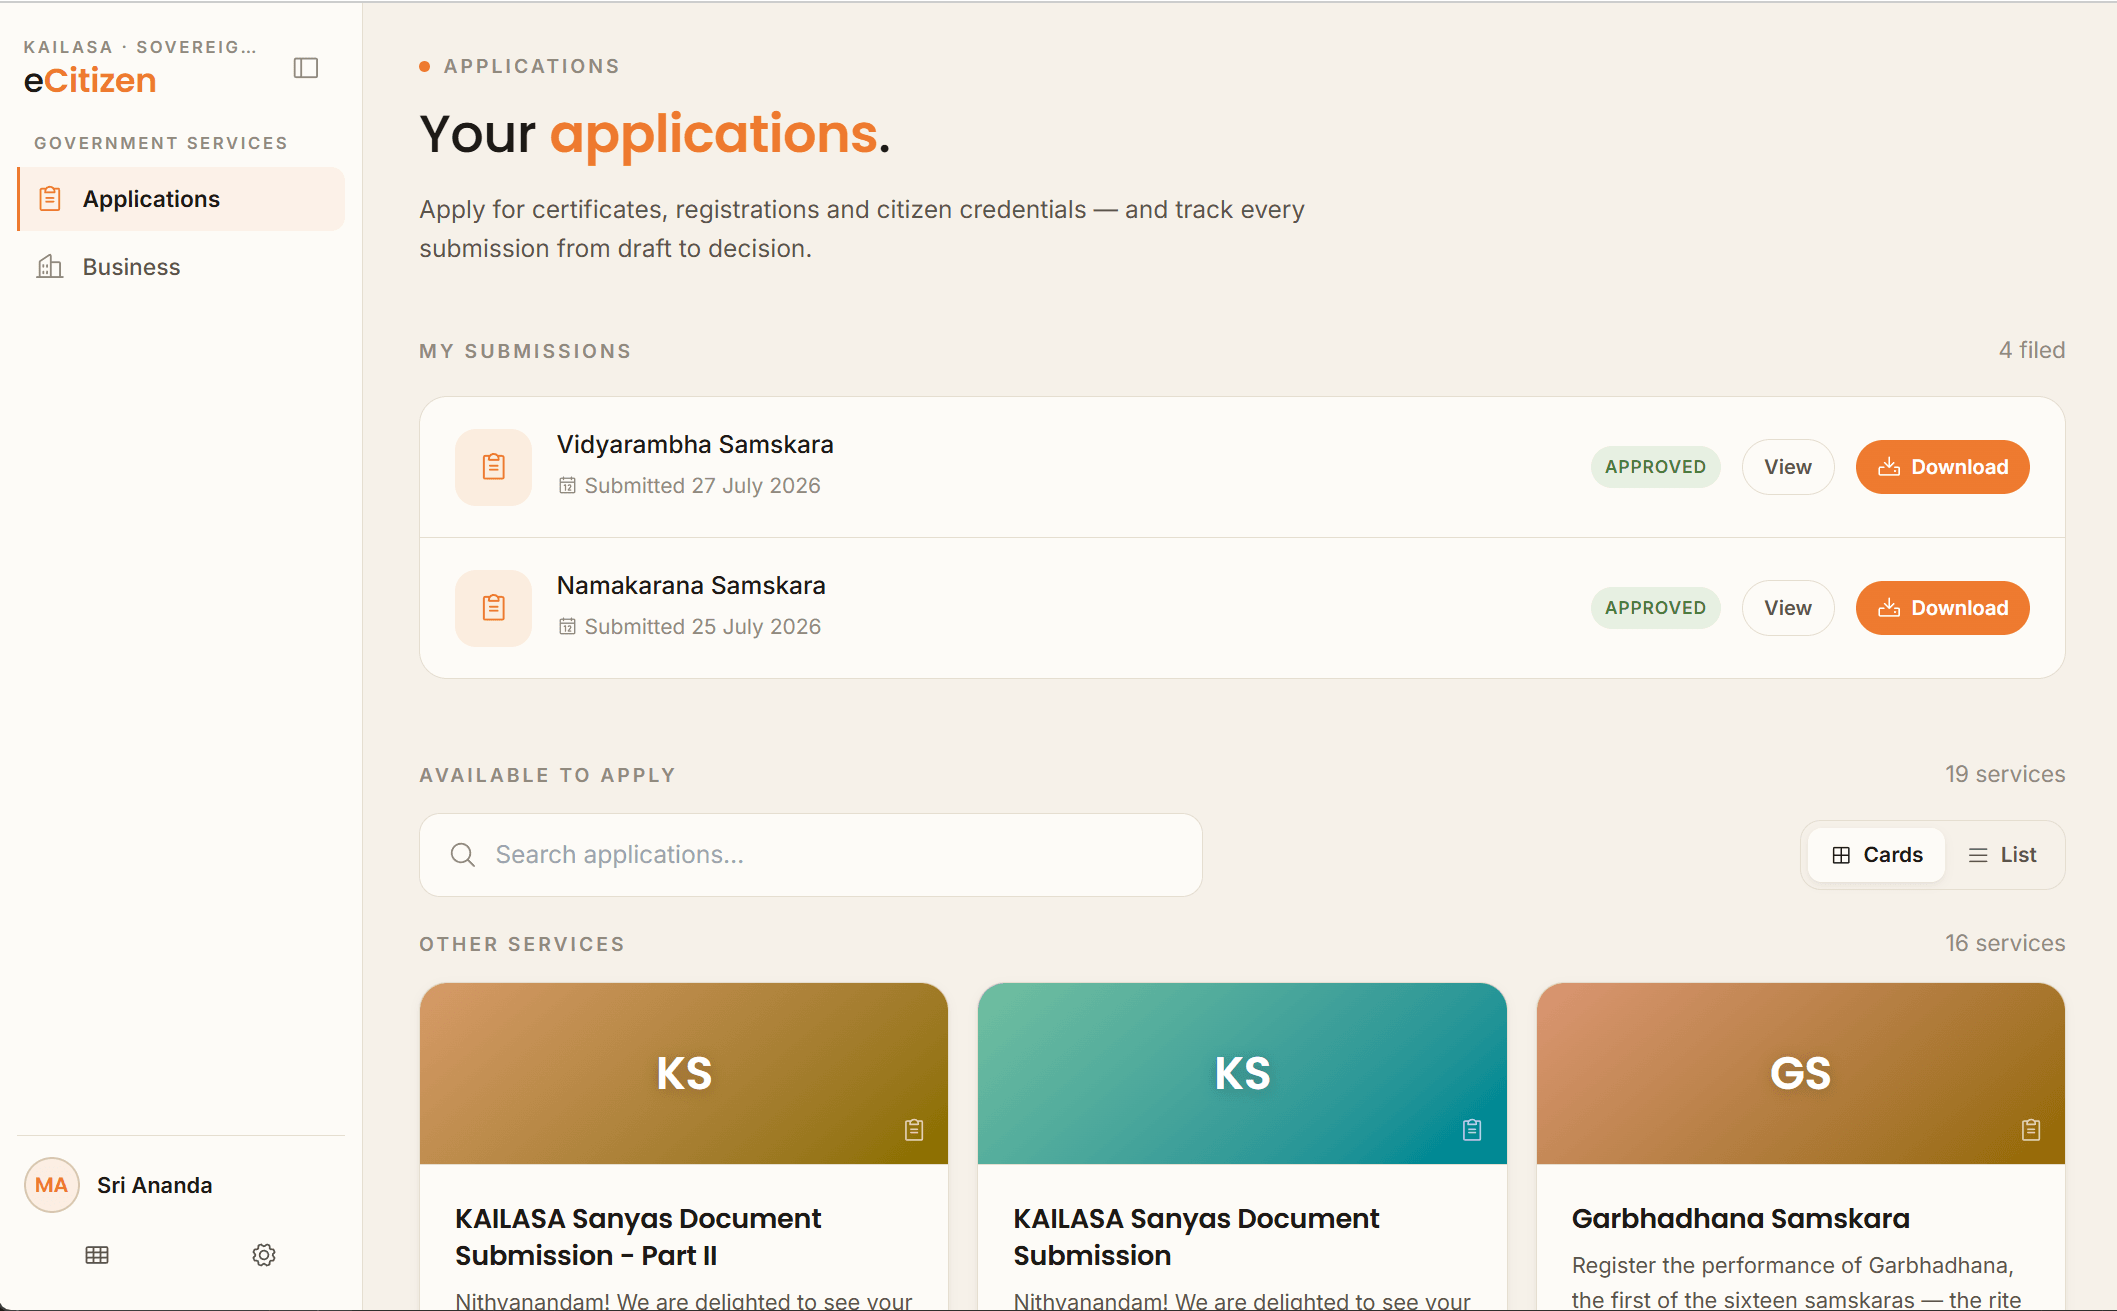Image resolution: width=2117 pixels, height=1311 pixels.
Task: Click clipboard icon on Part II card banner
Action: [x=914, y=1130]
